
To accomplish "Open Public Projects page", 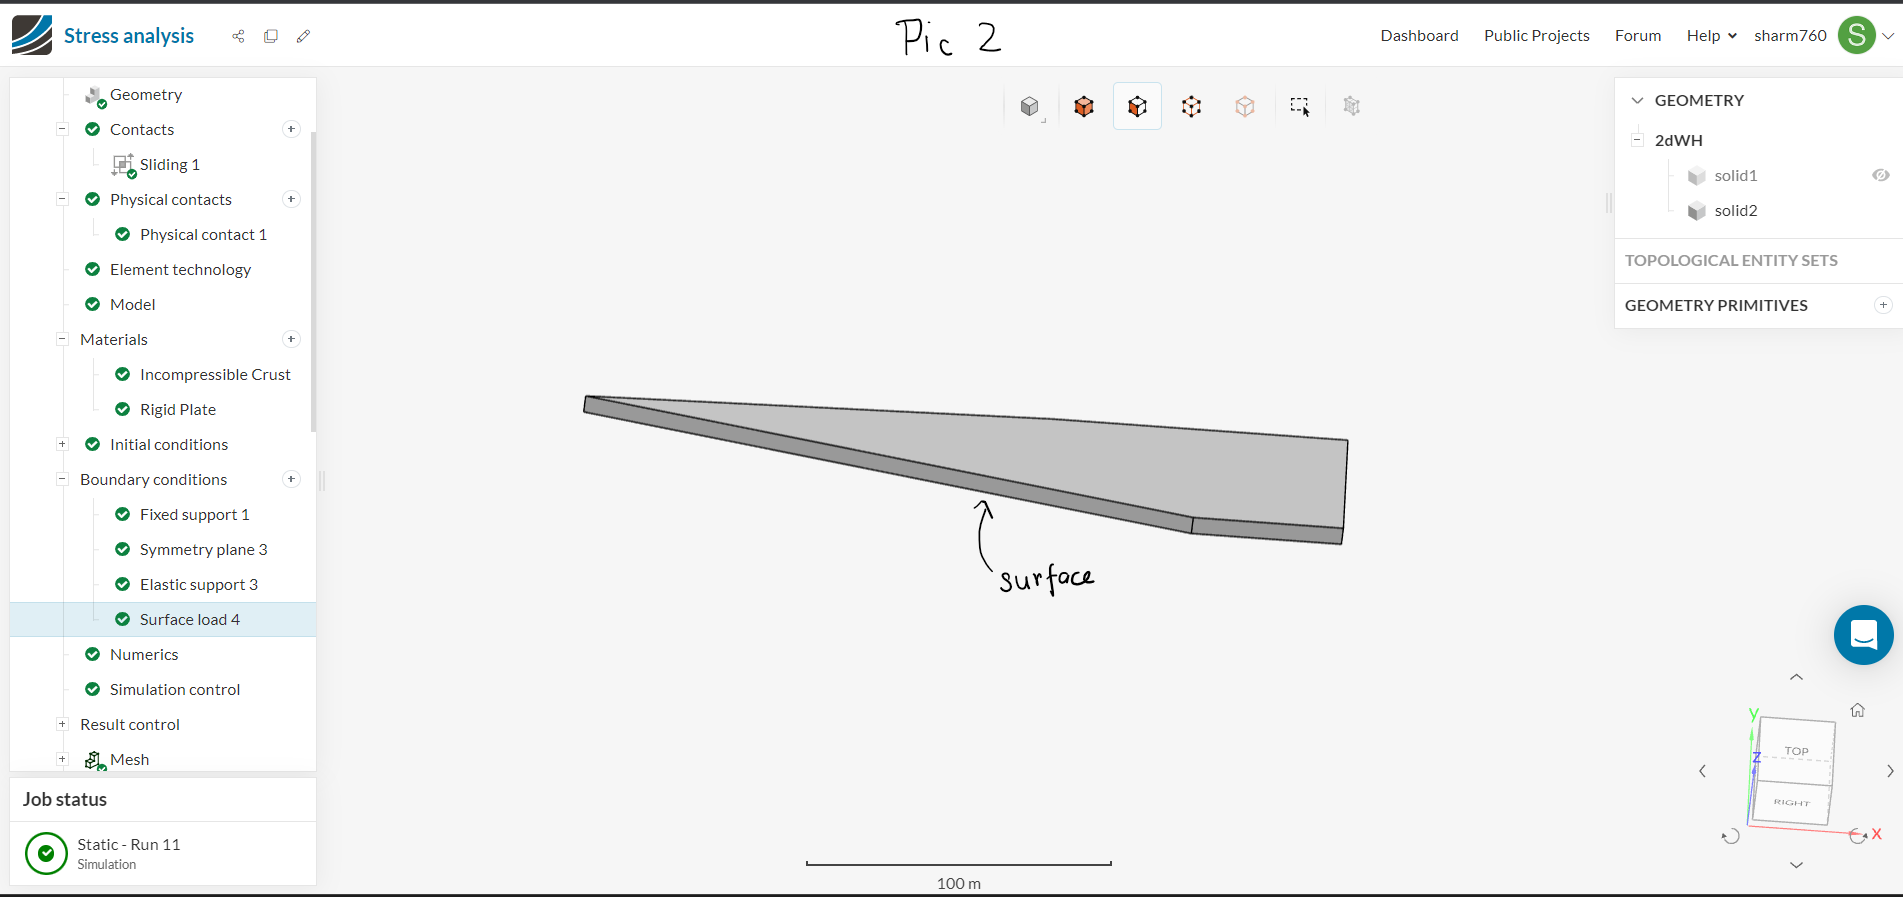I will pos(1537,36).
